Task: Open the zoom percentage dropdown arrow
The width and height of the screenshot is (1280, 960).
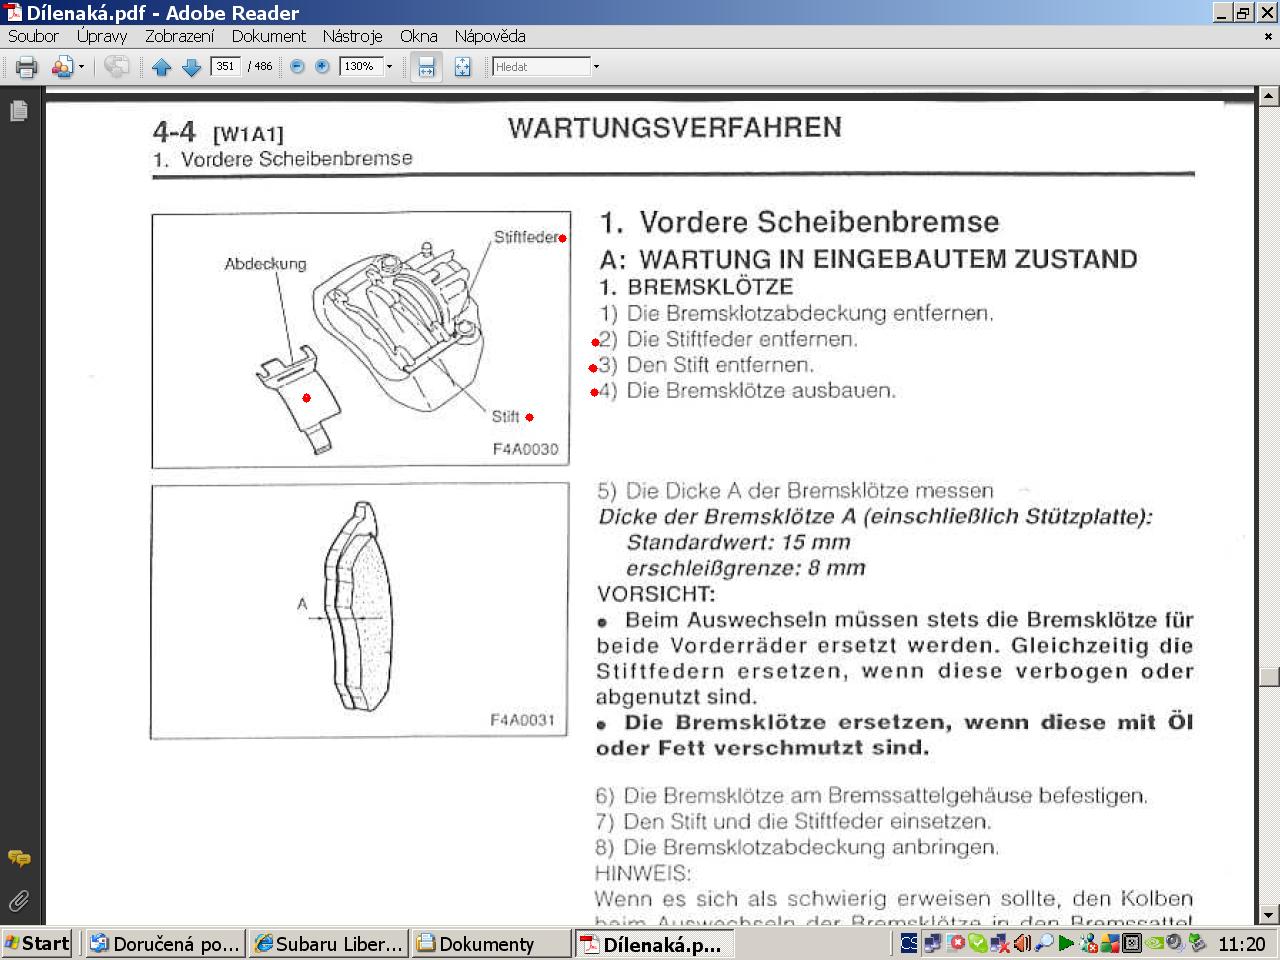Action: pyautogui.click(x=390, y=67)
